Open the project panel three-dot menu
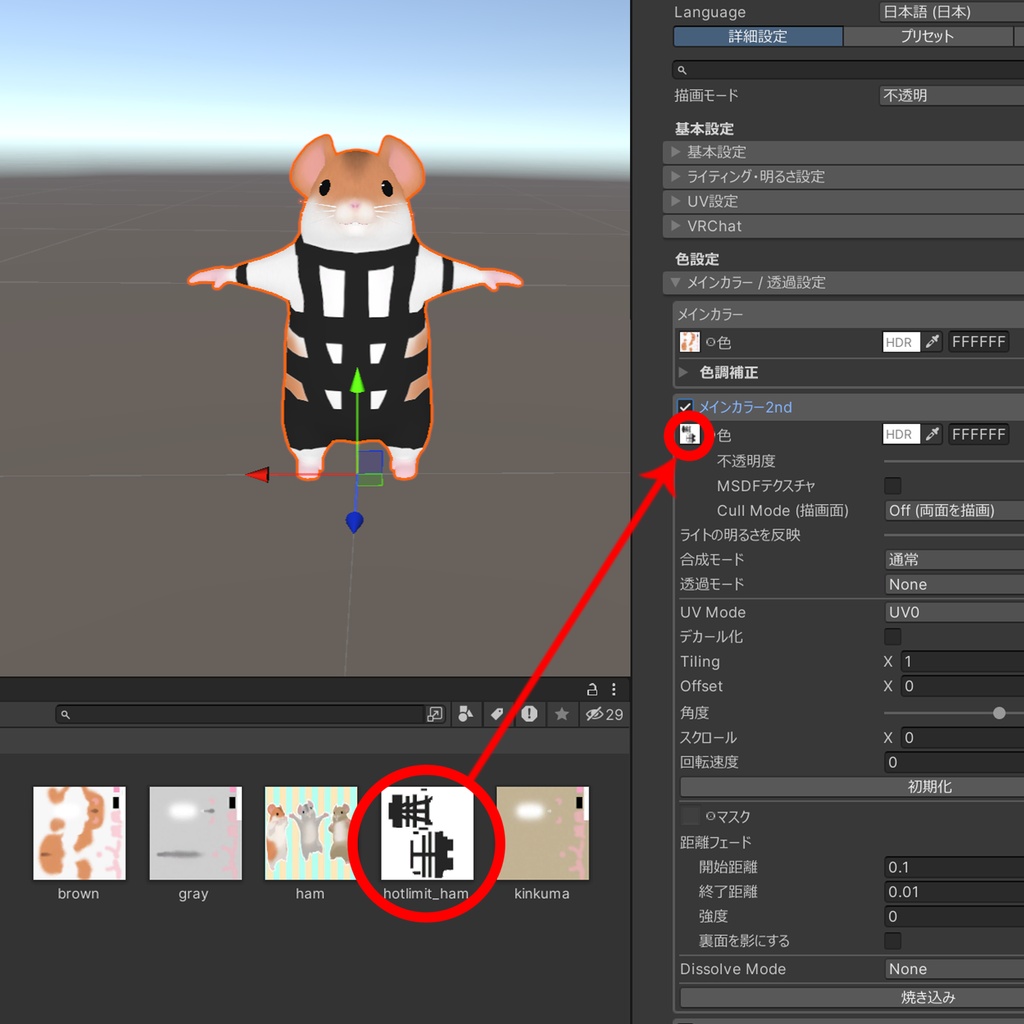Viewport: 1024px width, 1024px height. [x=614, y=689]
